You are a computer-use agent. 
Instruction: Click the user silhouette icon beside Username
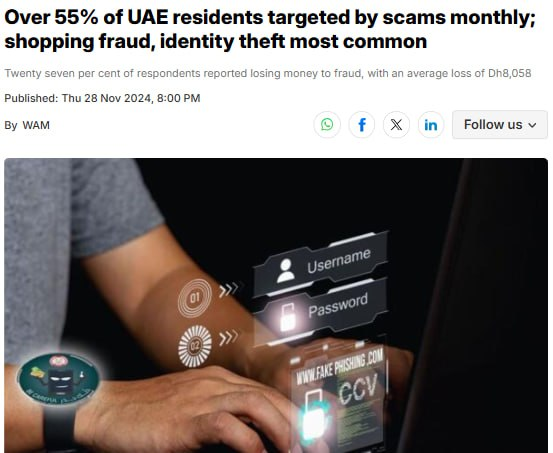tap(285, 271)
